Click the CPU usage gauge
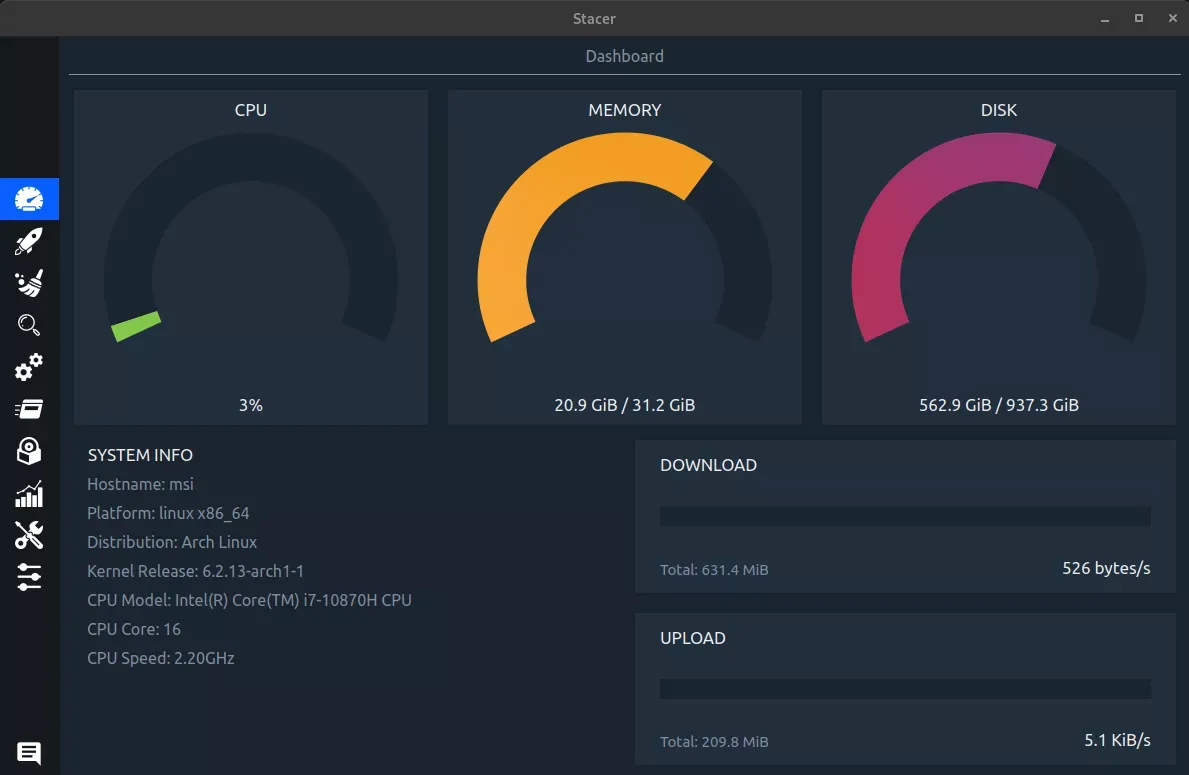1189x775 pixels. click(251, 238)
